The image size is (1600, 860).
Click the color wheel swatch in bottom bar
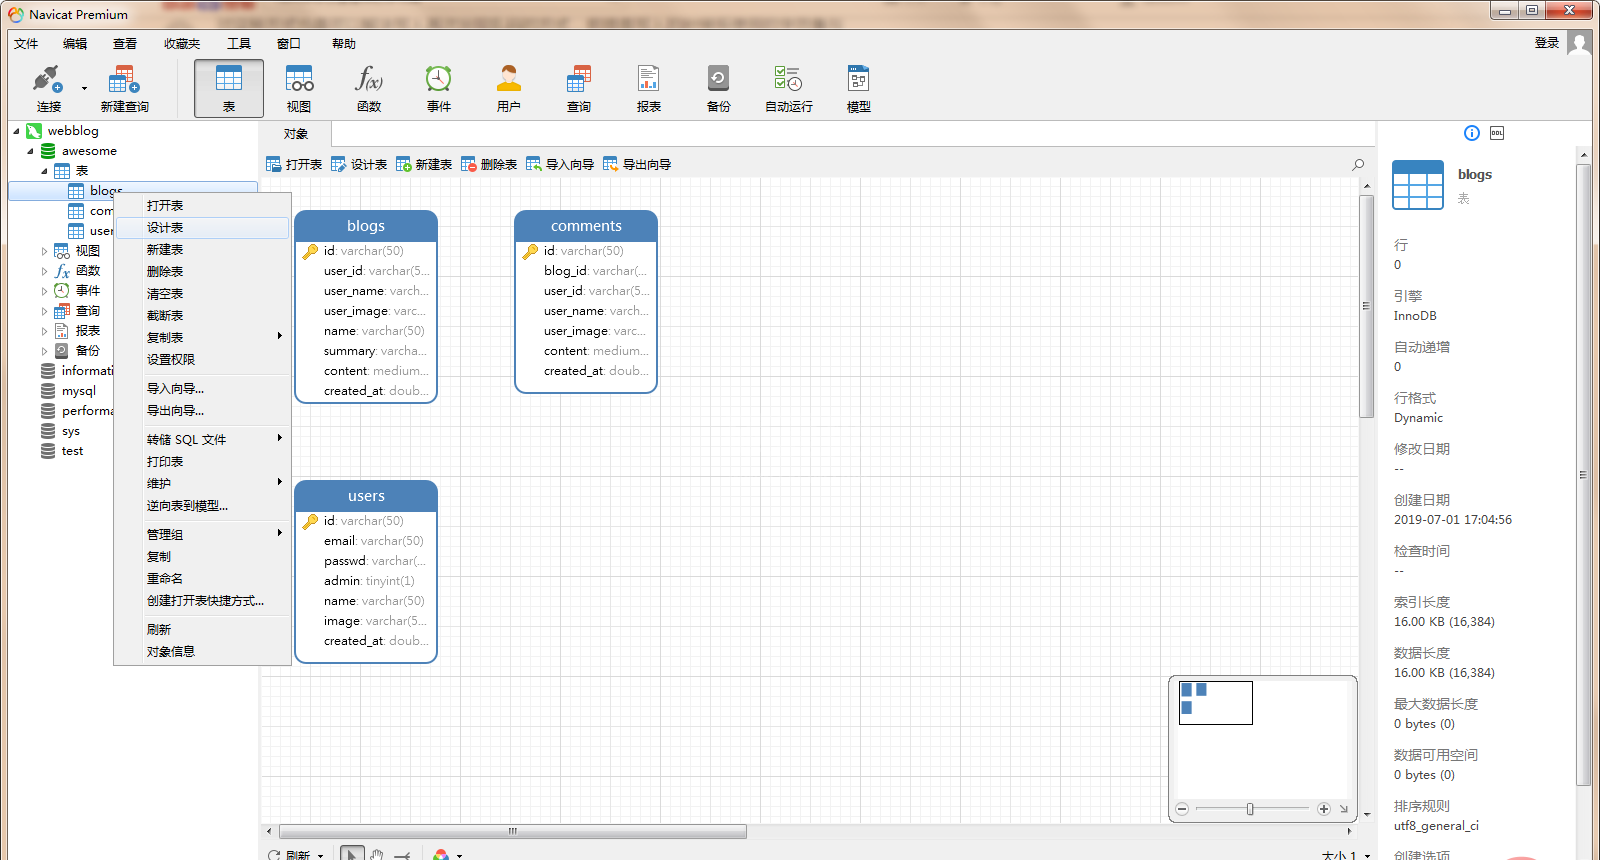click(441, 855)
